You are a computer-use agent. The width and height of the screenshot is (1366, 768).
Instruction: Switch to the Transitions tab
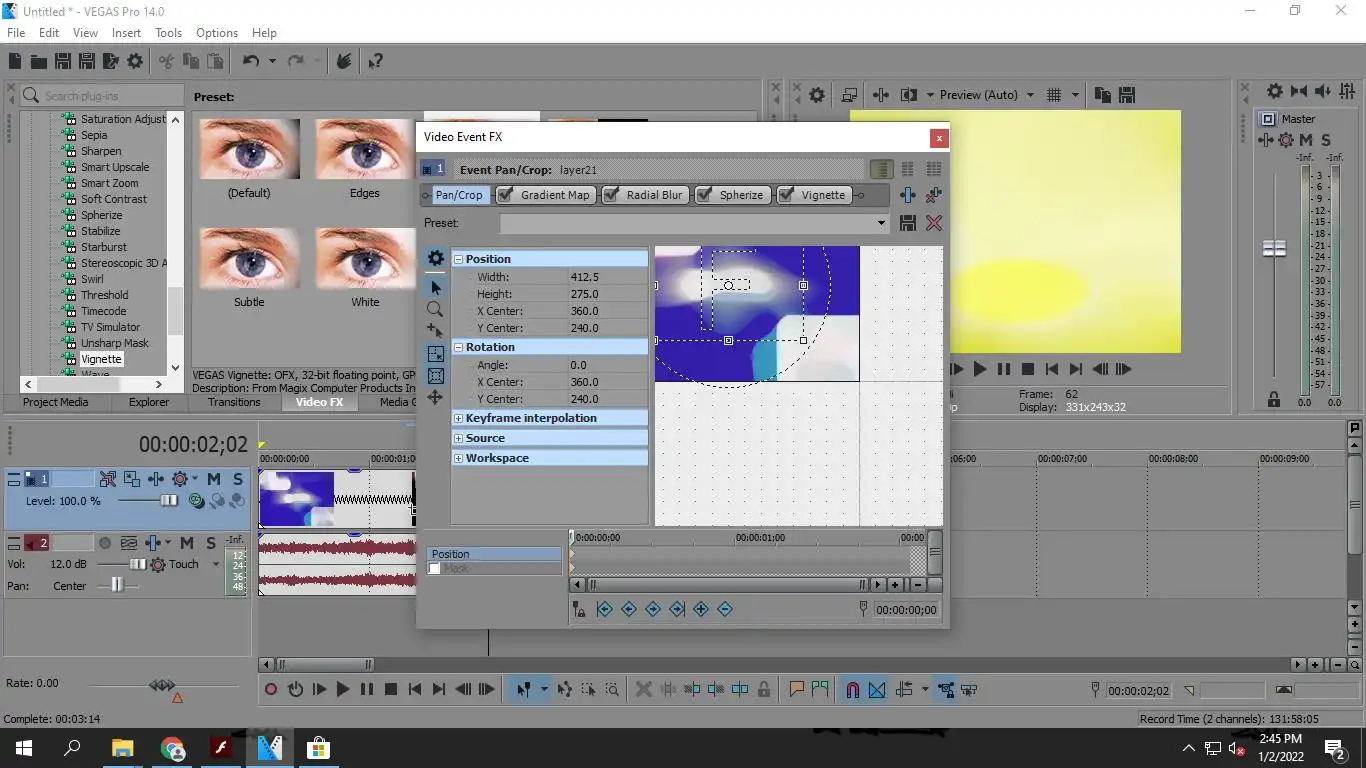click(x=234, y=402)
